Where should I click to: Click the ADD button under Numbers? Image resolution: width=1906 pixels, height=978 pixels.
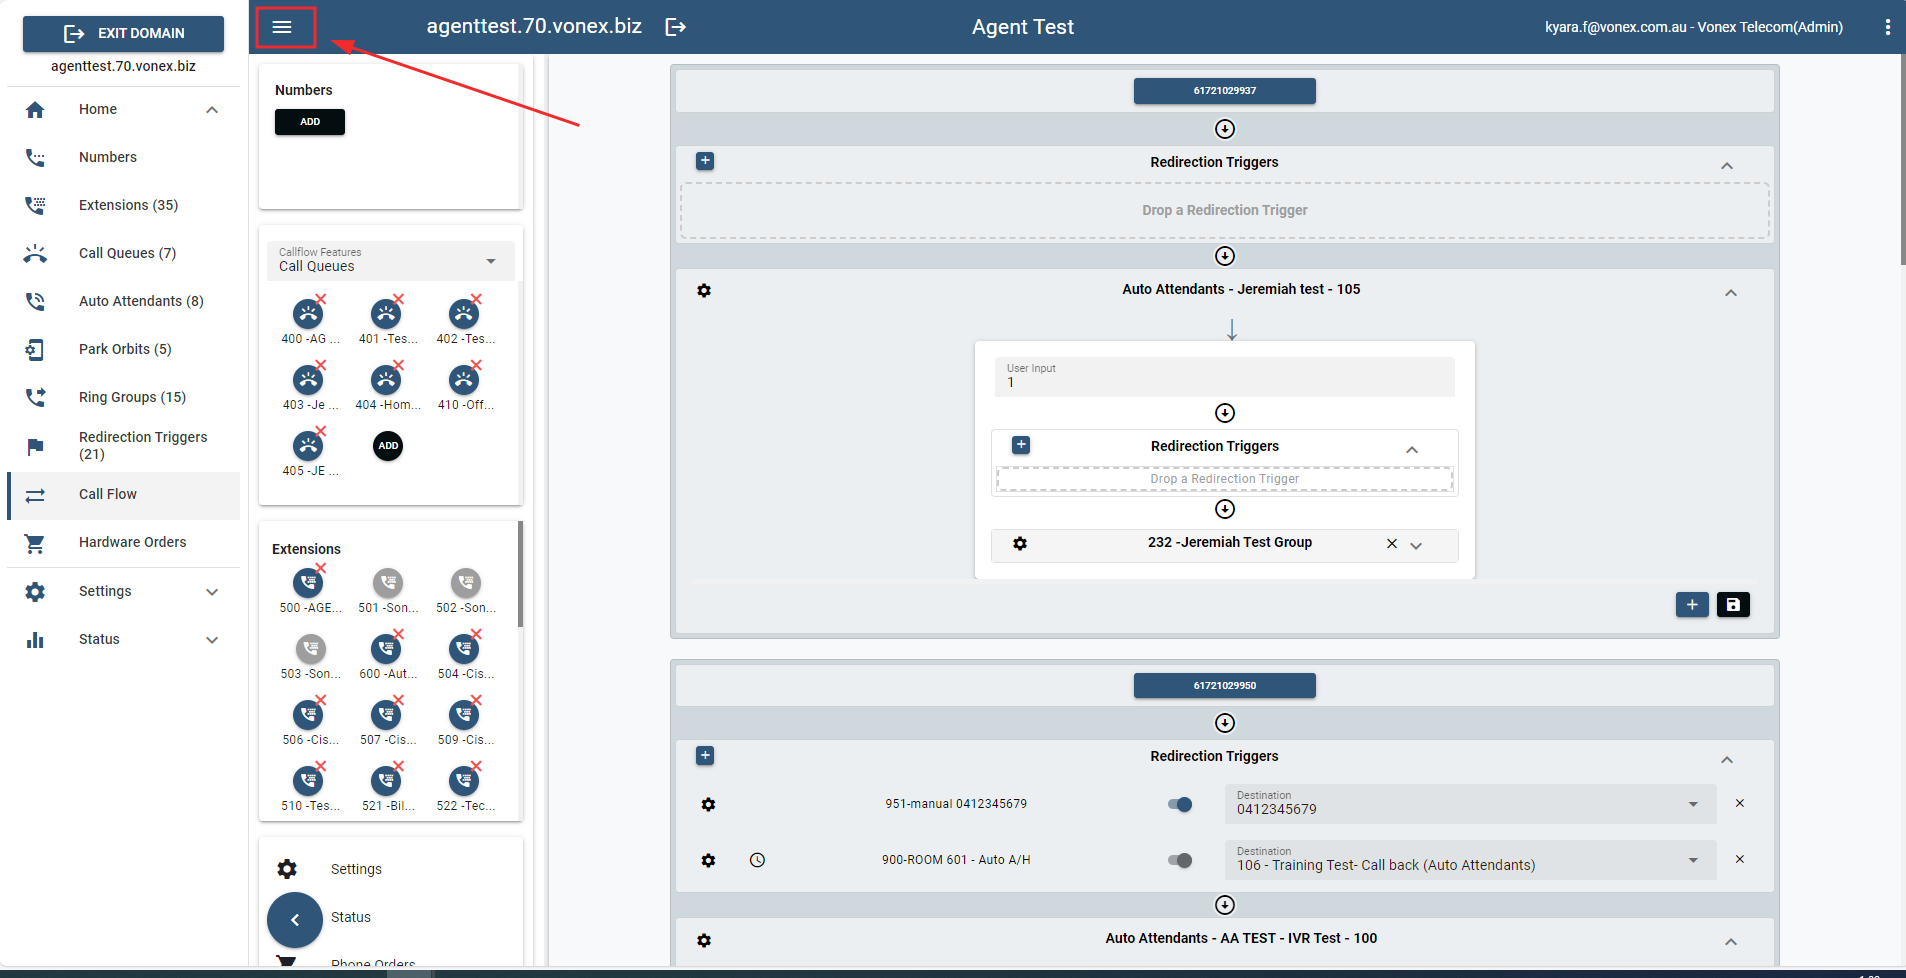310,122
